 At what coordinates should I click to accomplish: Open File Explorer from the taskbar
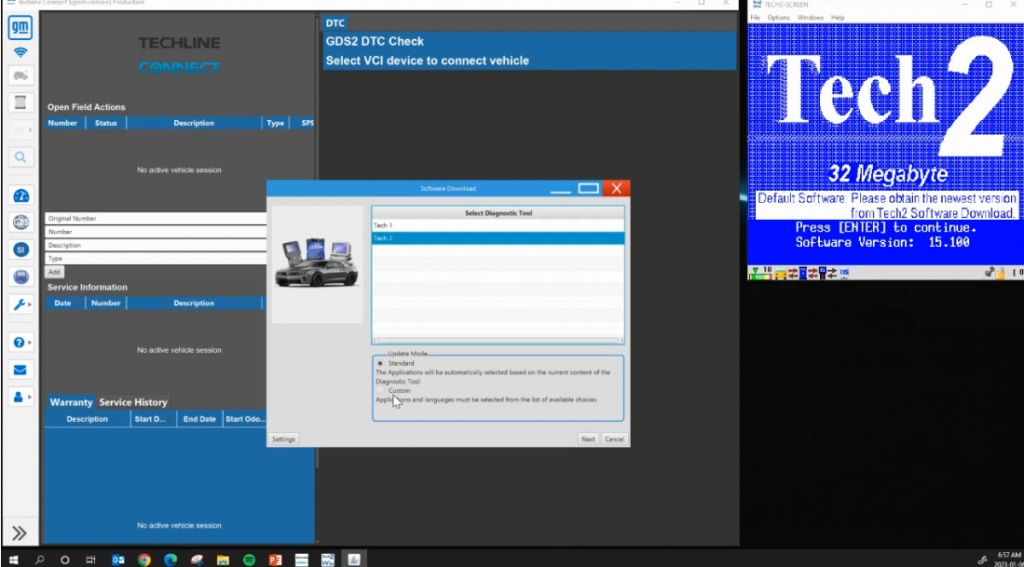point(223,560)
